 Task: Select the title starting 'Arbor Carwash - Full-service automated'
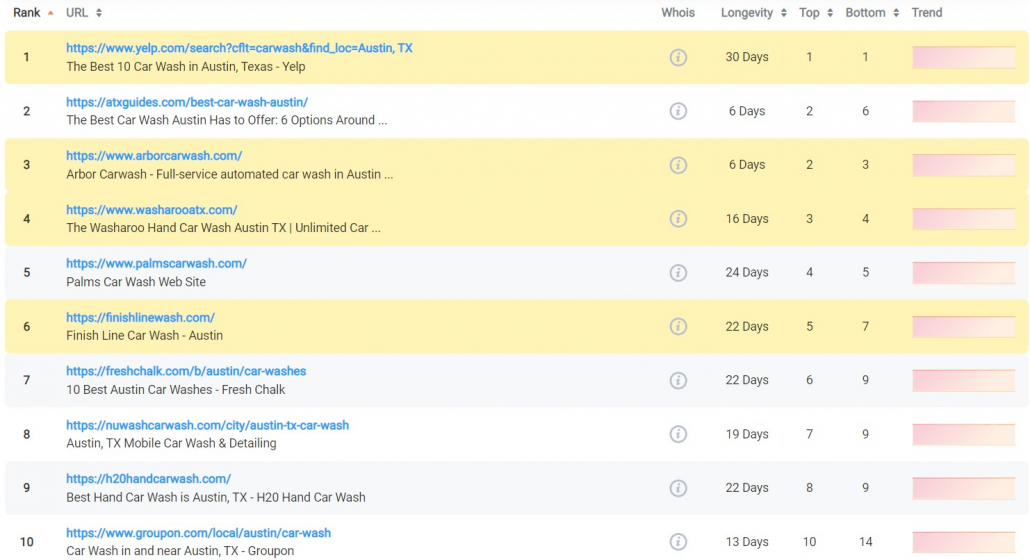[229, 174]
